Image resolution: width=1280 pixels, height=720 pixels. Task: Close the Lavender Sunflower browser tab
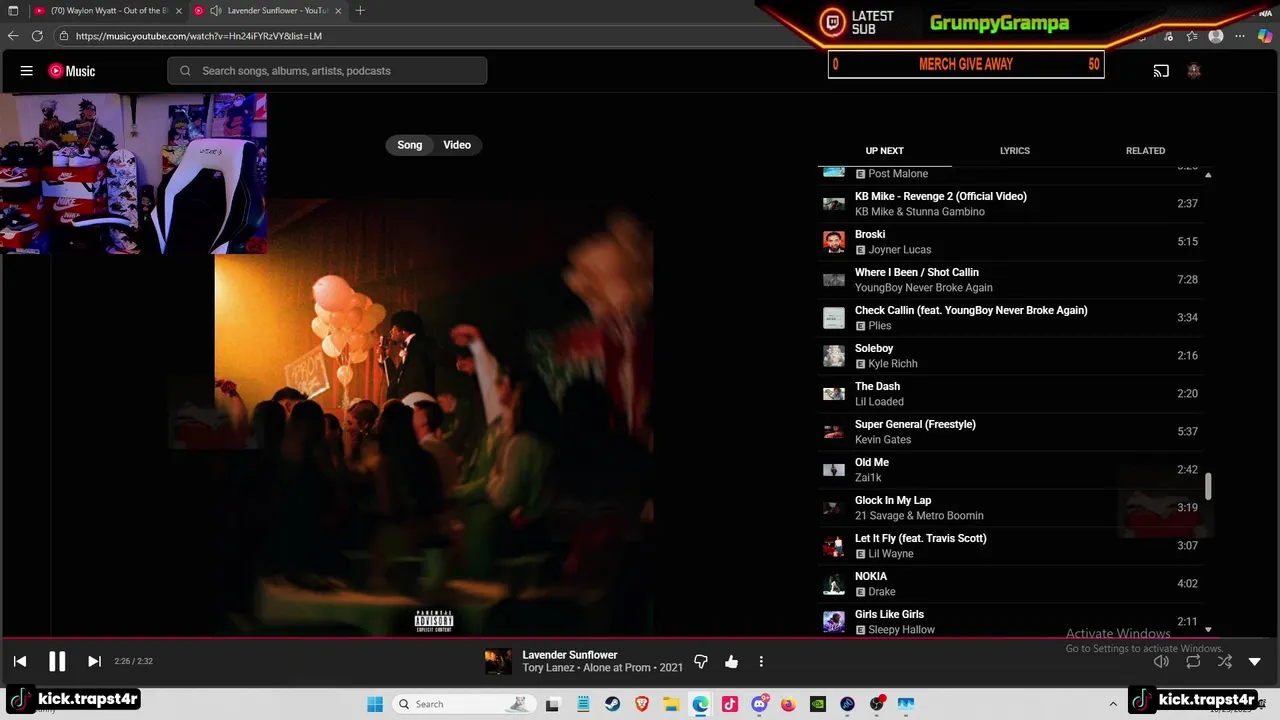point(338,11)
